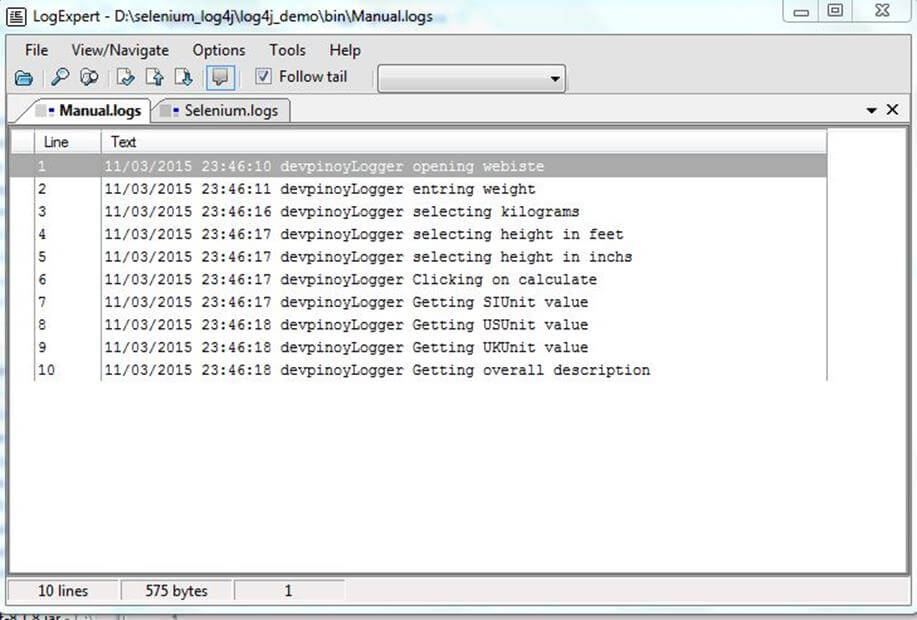Viewport: 917px width, 620px height.
Task: Select the Manual.logs tab
Action: pyautogui.click(x=98, y=110)
